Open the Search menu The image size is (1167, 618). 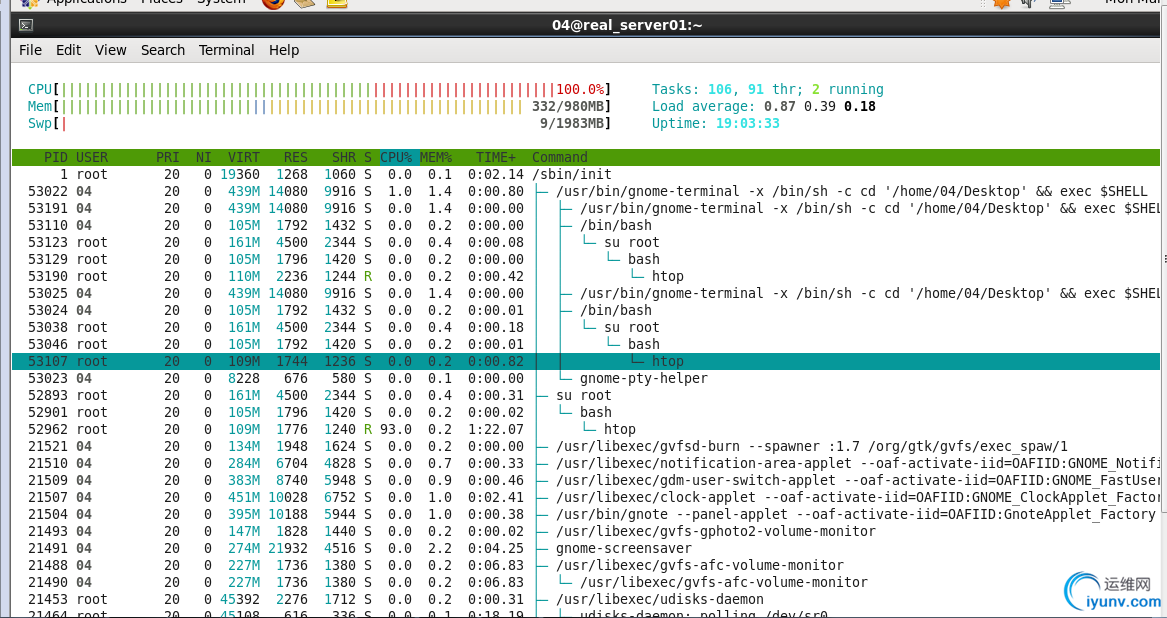pyautogui.click(x=163, y=50)
